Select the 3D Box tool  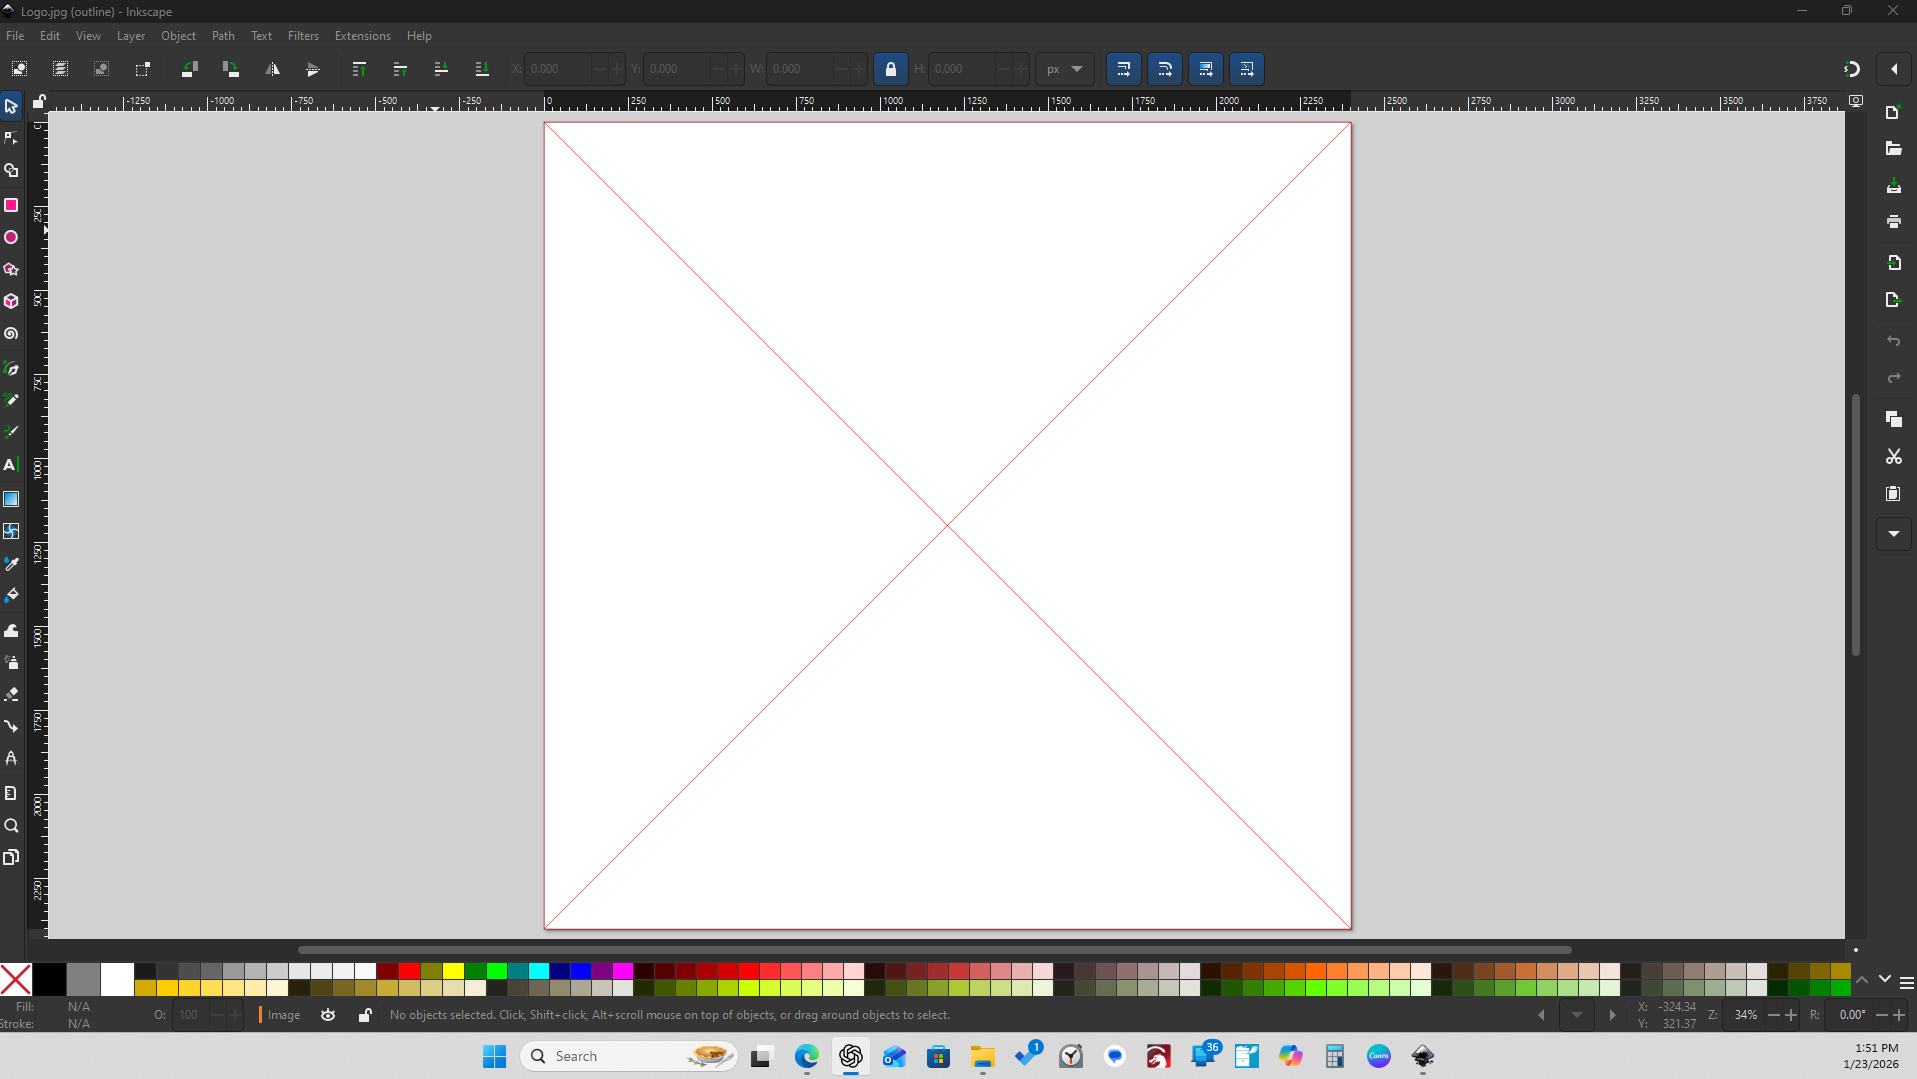(x=11, y=302)
